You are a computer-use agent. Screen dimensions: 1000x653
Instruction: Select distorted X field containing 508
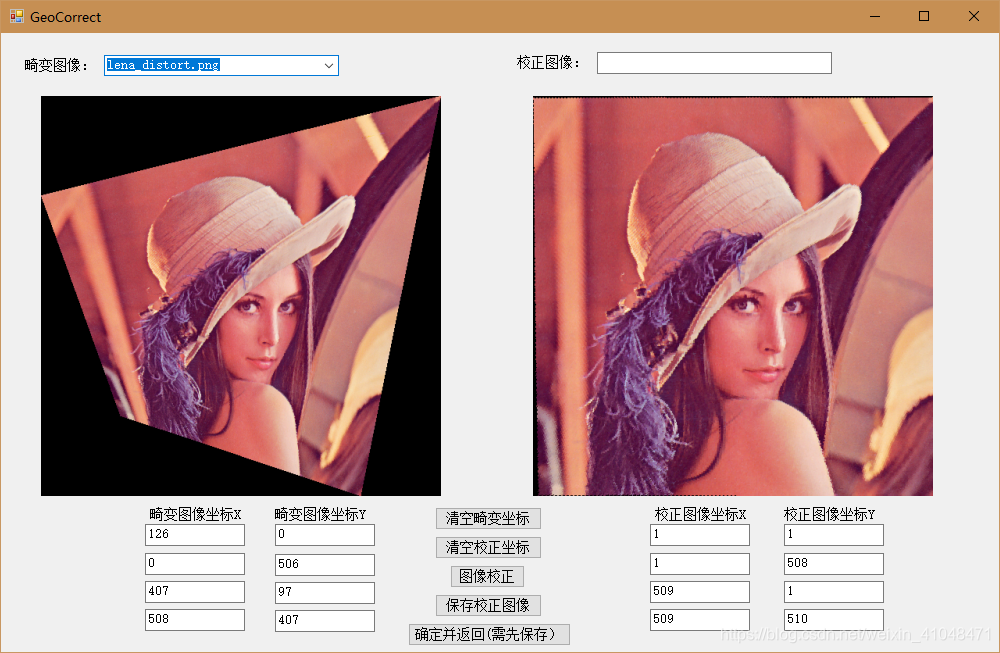tap(195, 619)
